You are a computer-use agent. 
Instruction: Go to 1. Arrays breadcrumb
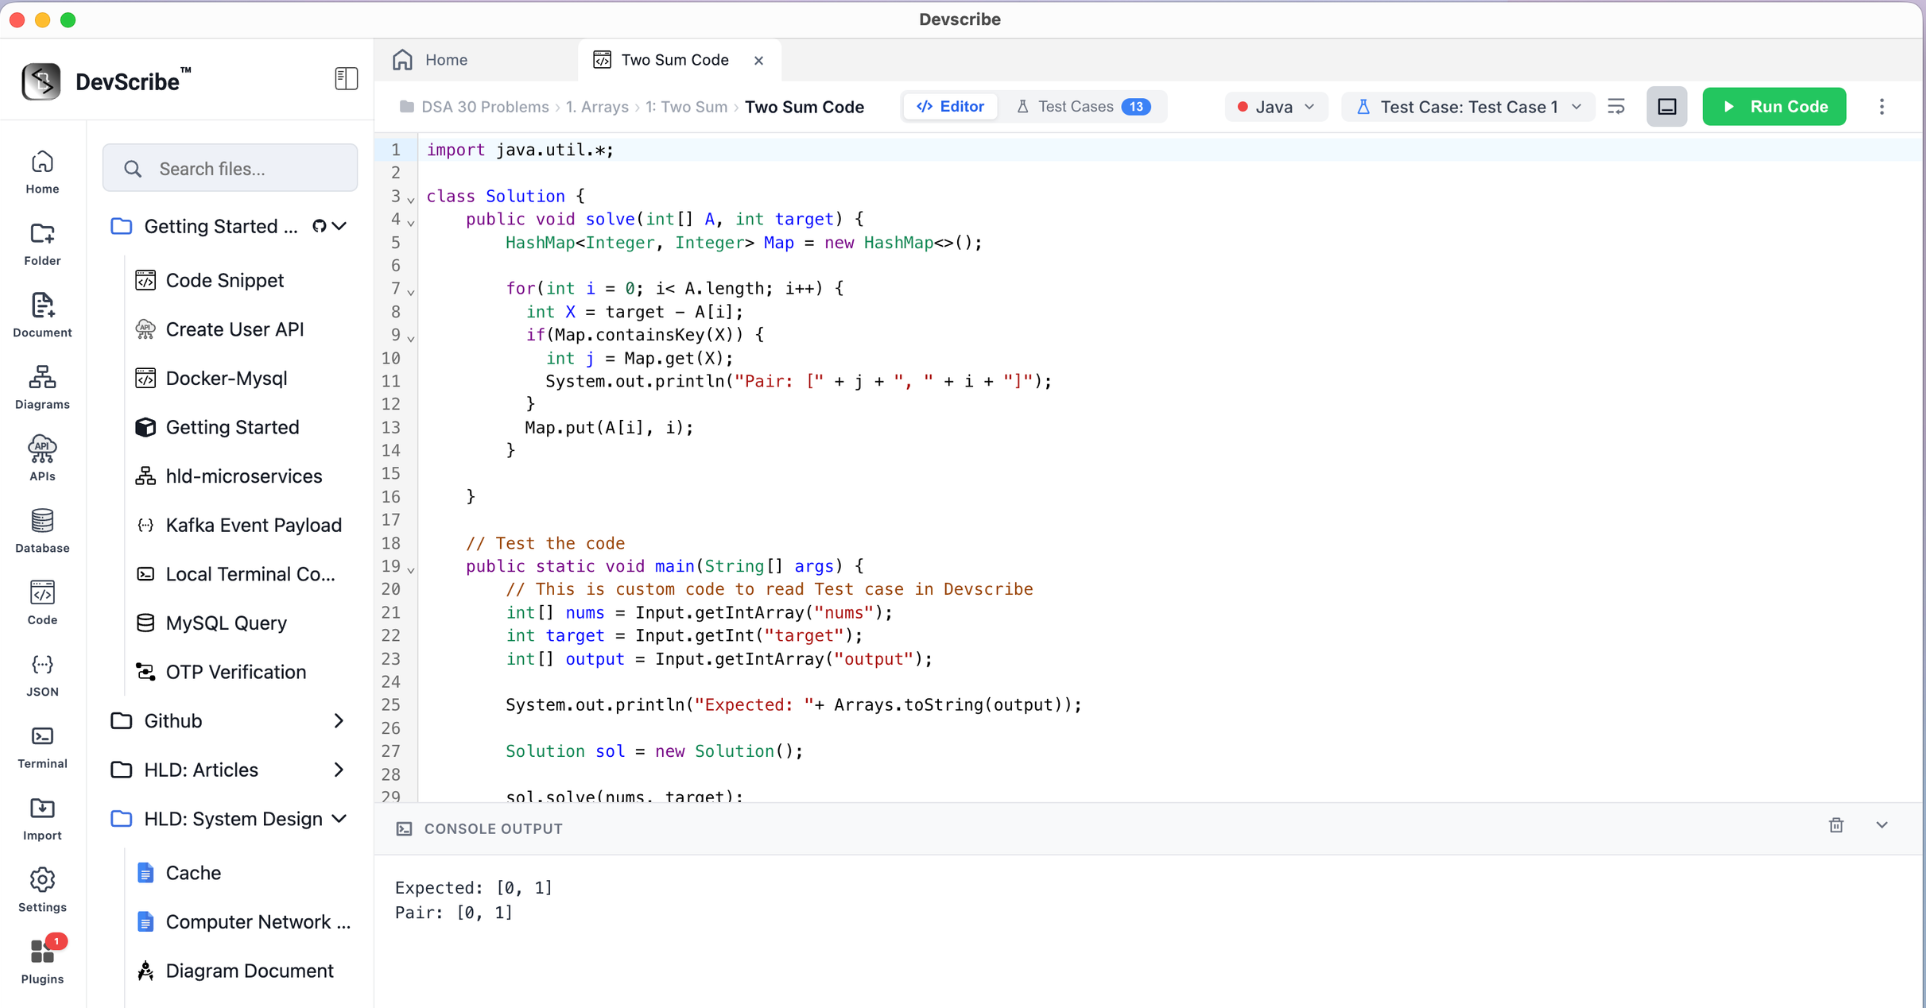(x=597, y=107)
